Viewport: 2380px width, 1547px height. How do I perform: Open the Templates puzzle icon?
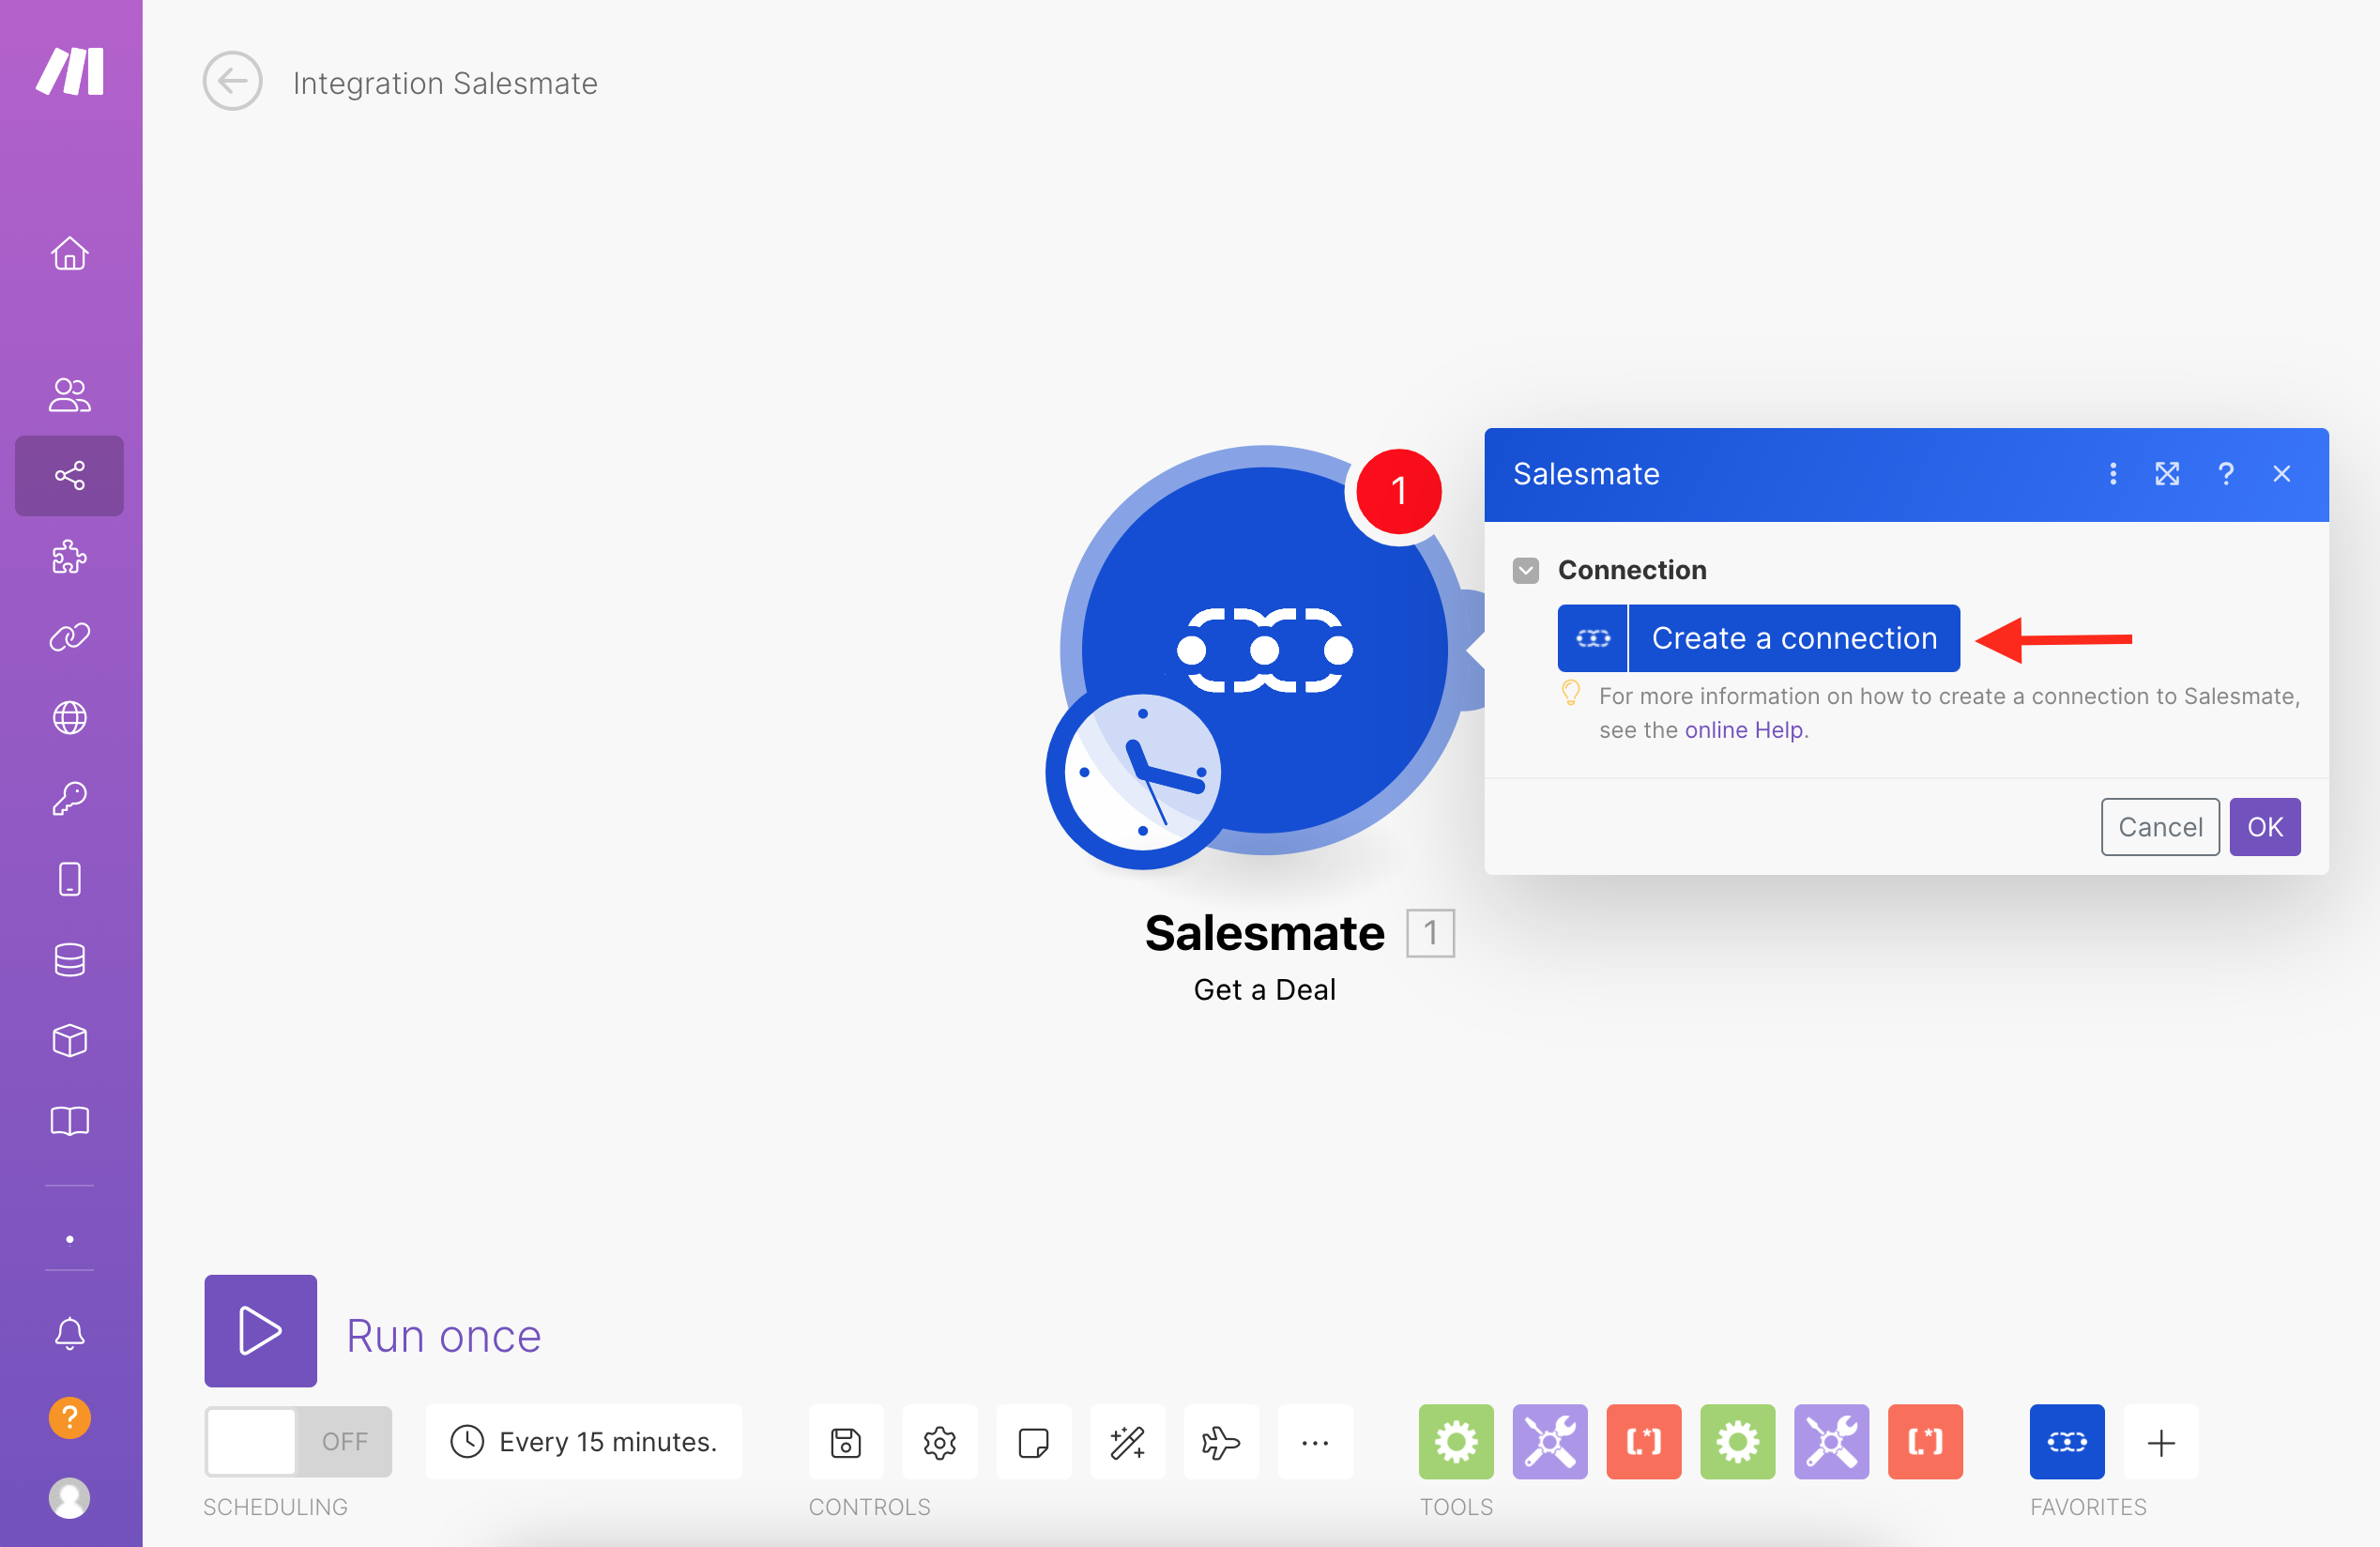(70, 557)
